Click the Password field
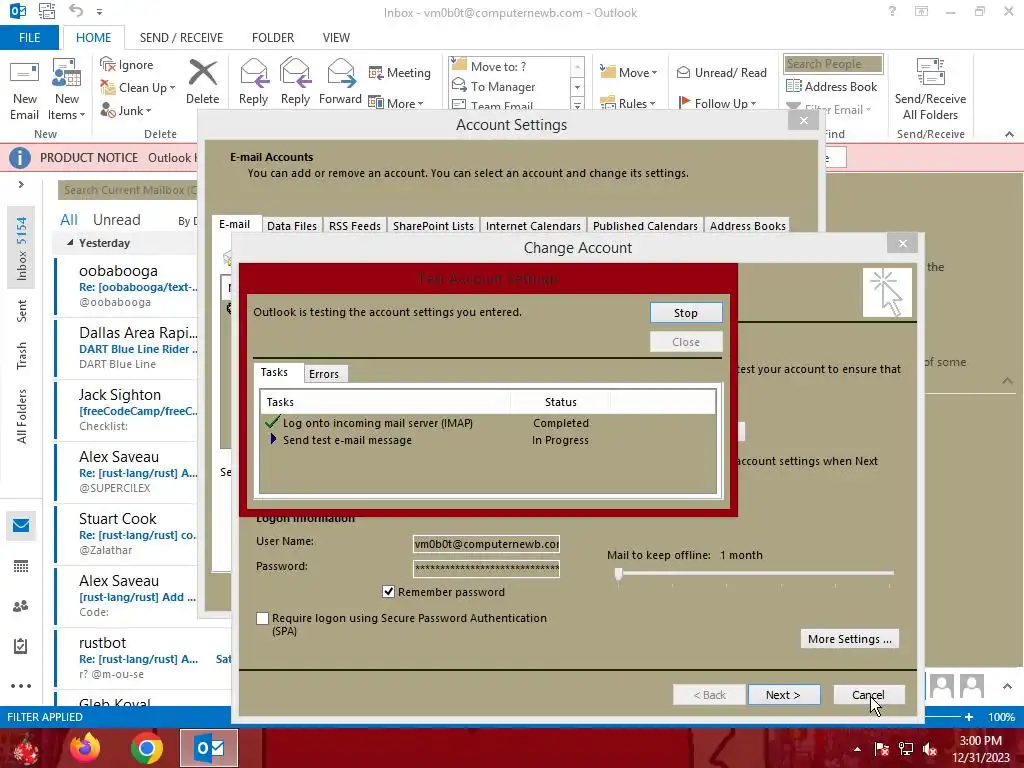 (x=486, y=568)
